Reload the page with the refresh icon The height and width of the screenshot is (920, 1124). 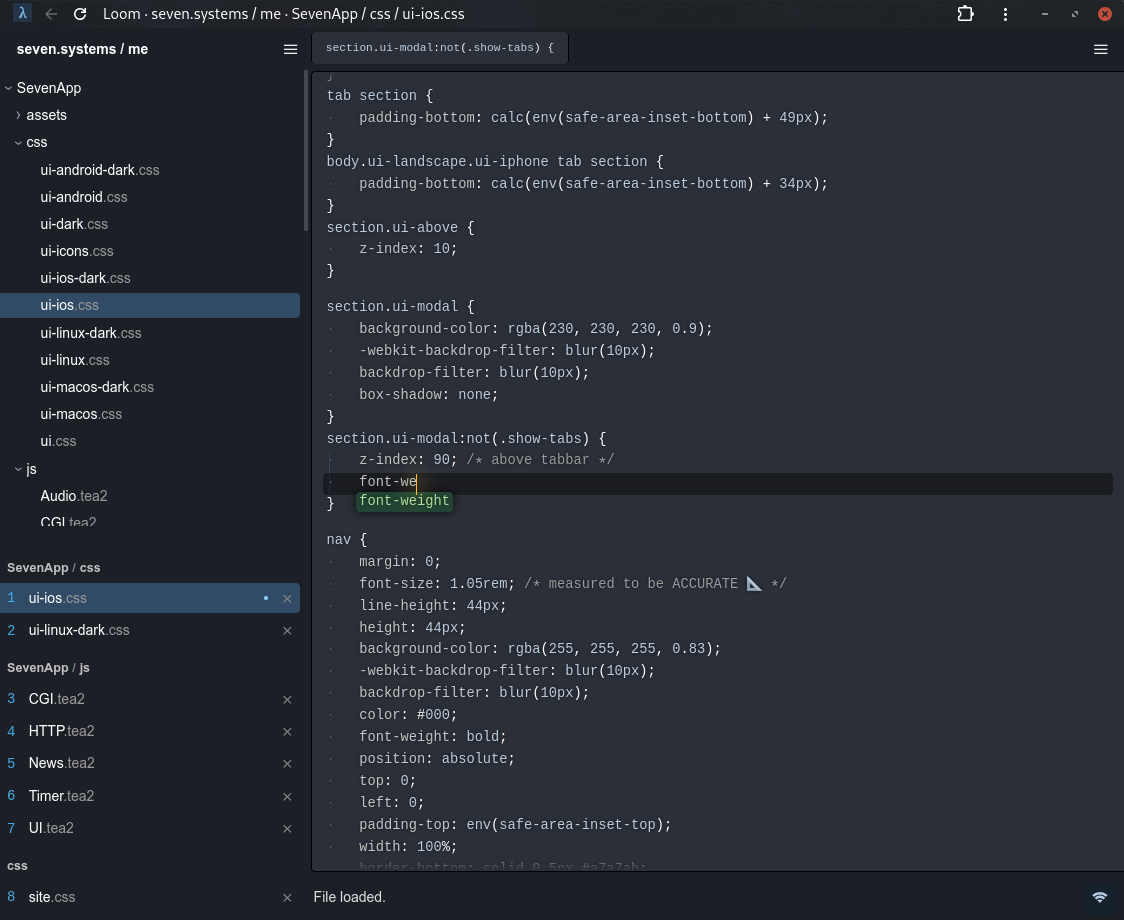tap(80, 14)
